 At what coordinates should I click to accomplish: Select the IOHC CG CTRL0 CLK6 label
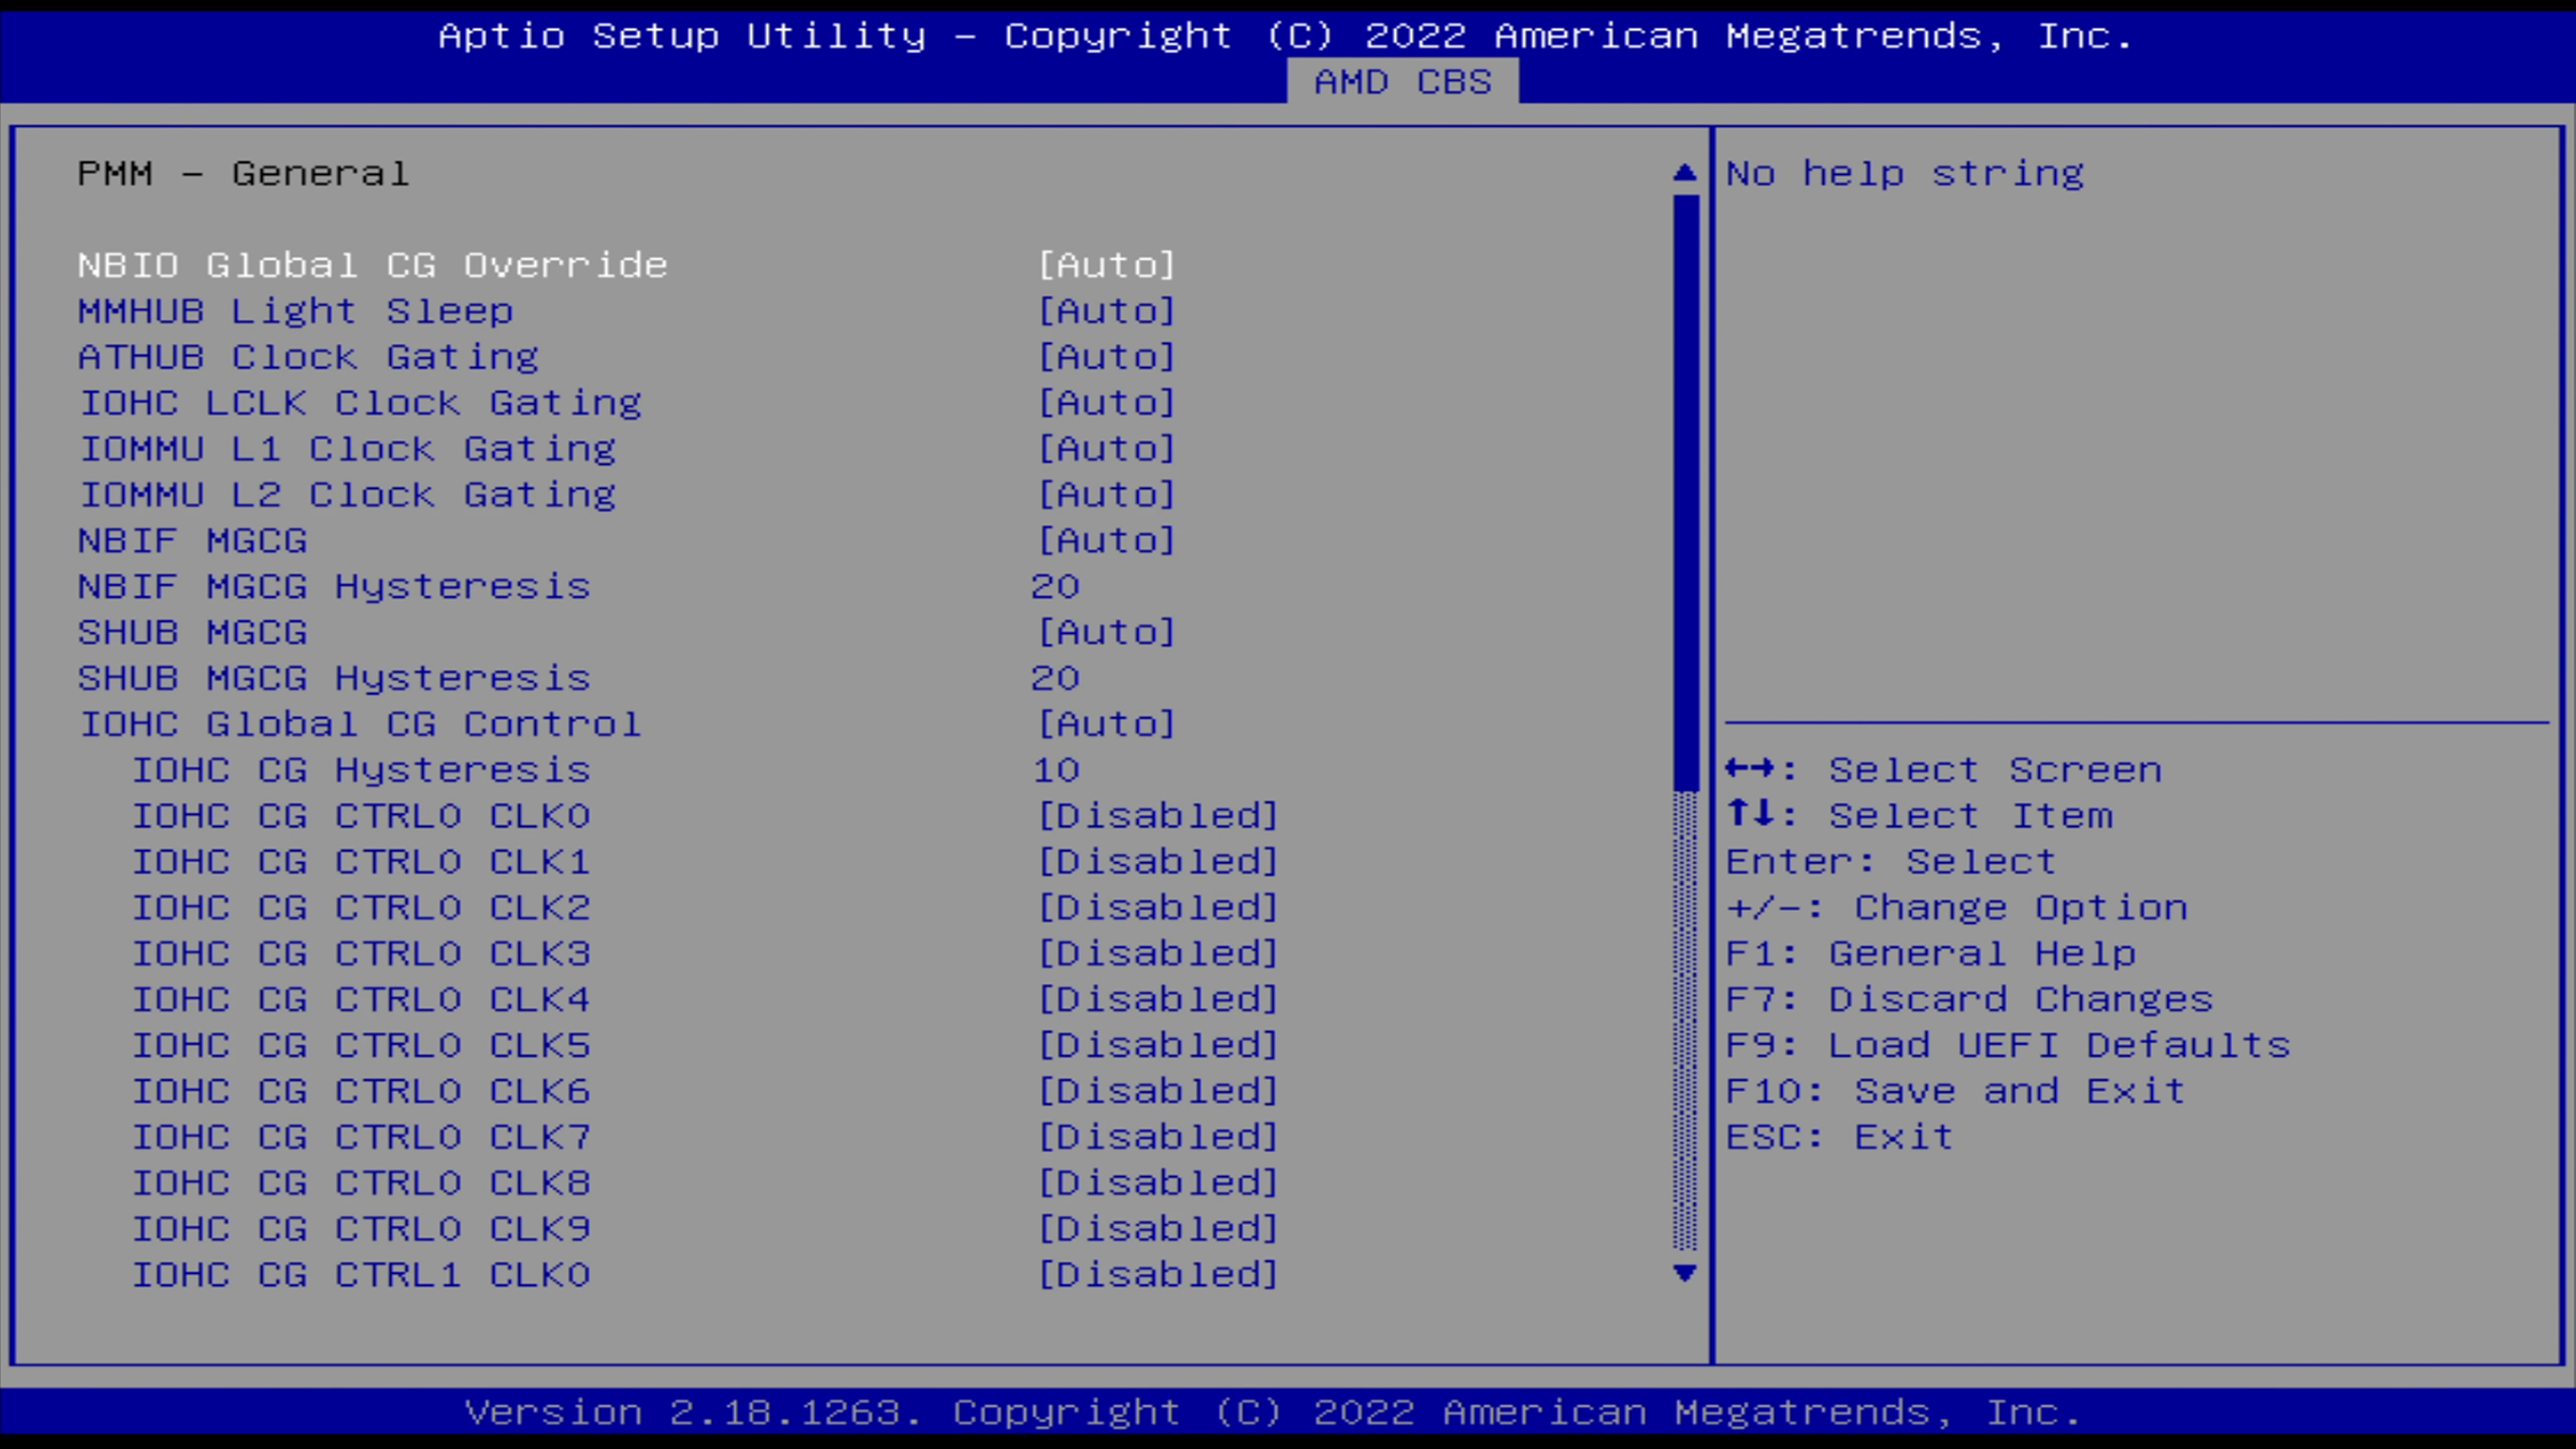click(x=361, y=1092)
